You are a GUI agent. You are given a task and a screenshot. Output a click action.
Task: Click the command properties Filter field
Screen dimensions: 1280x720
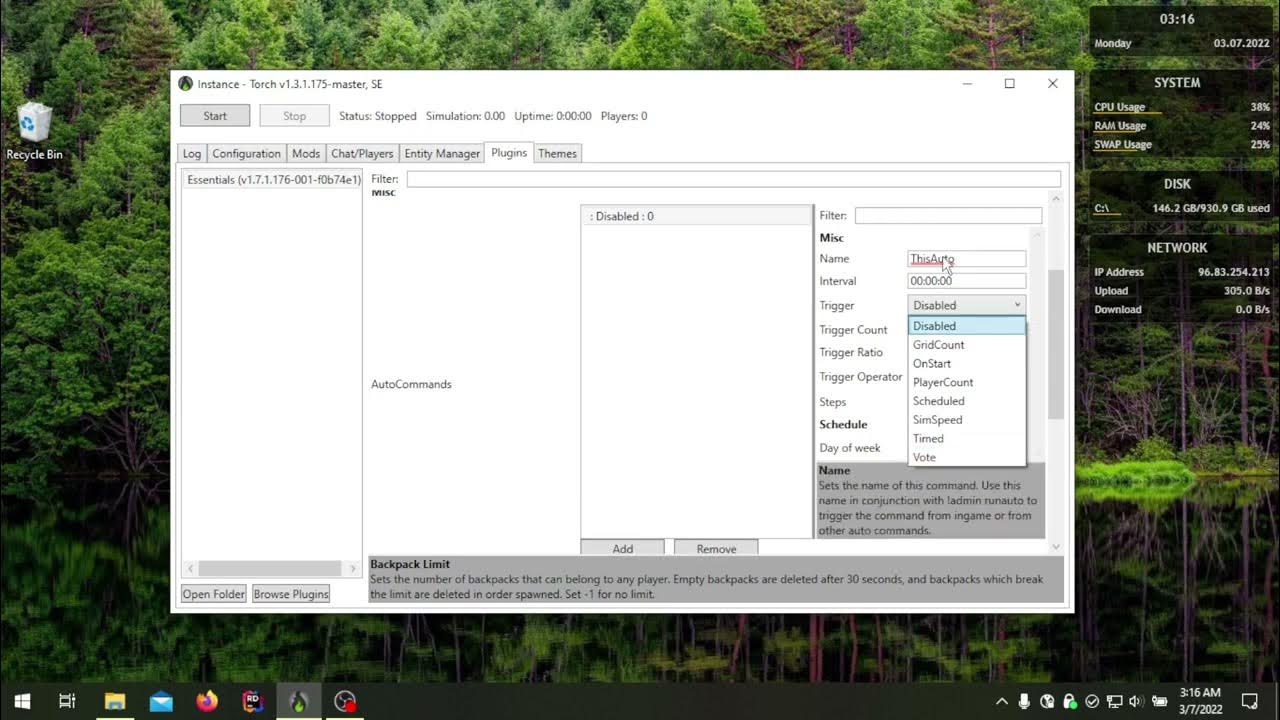coord(948,215)
